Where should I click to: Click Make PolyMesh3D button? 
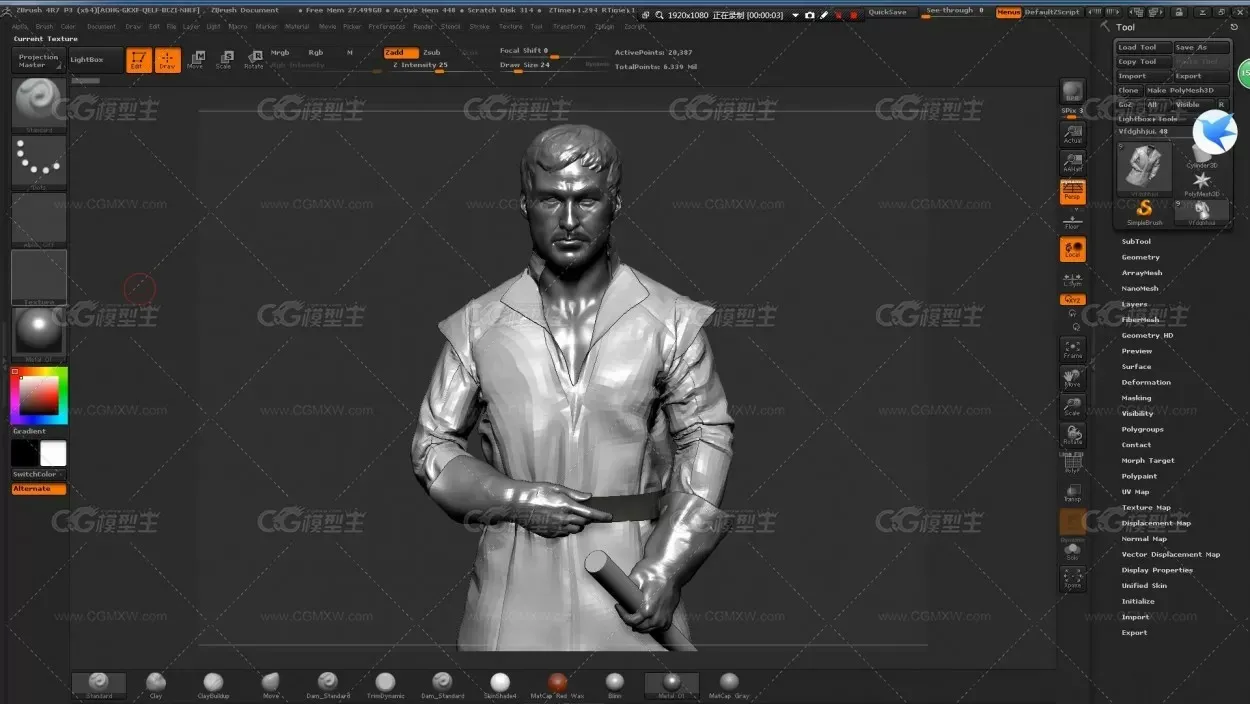point(1187,90)
